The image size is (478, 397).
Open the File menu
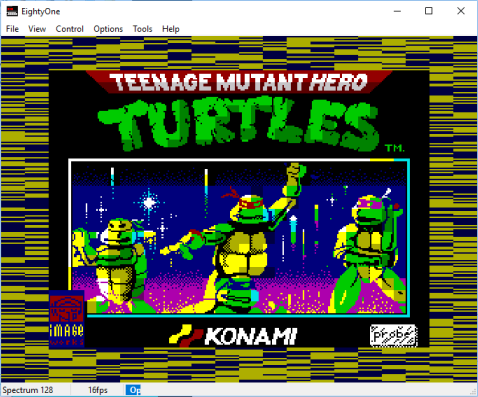12,29
